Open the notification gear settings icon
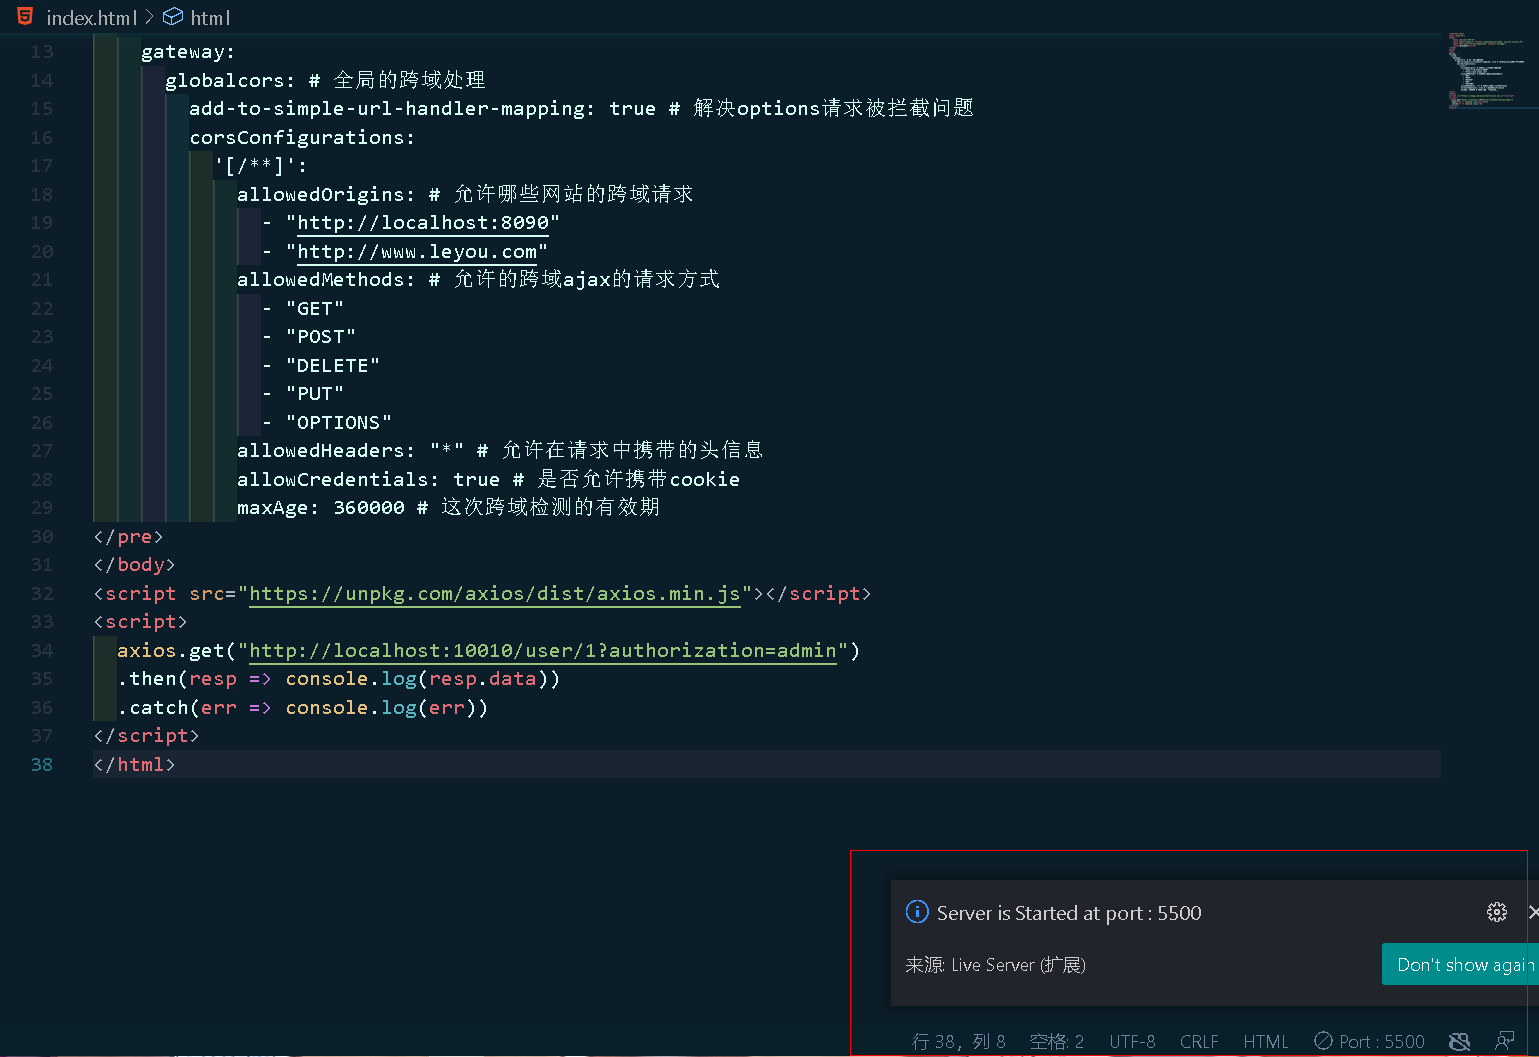 coord(1496,912)
